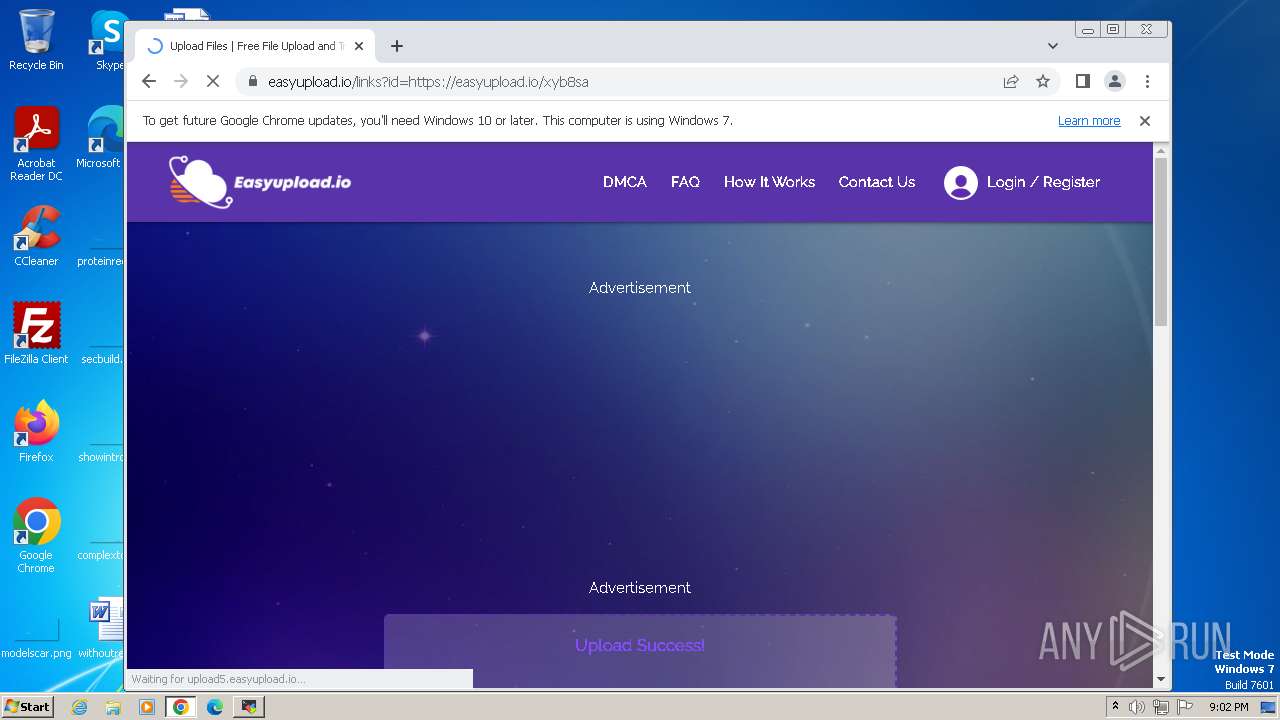The height and width of the screenshot is (720, 1280).
Task: Launch the CCleaner desktop shortcut
Action: pos(36,236)
